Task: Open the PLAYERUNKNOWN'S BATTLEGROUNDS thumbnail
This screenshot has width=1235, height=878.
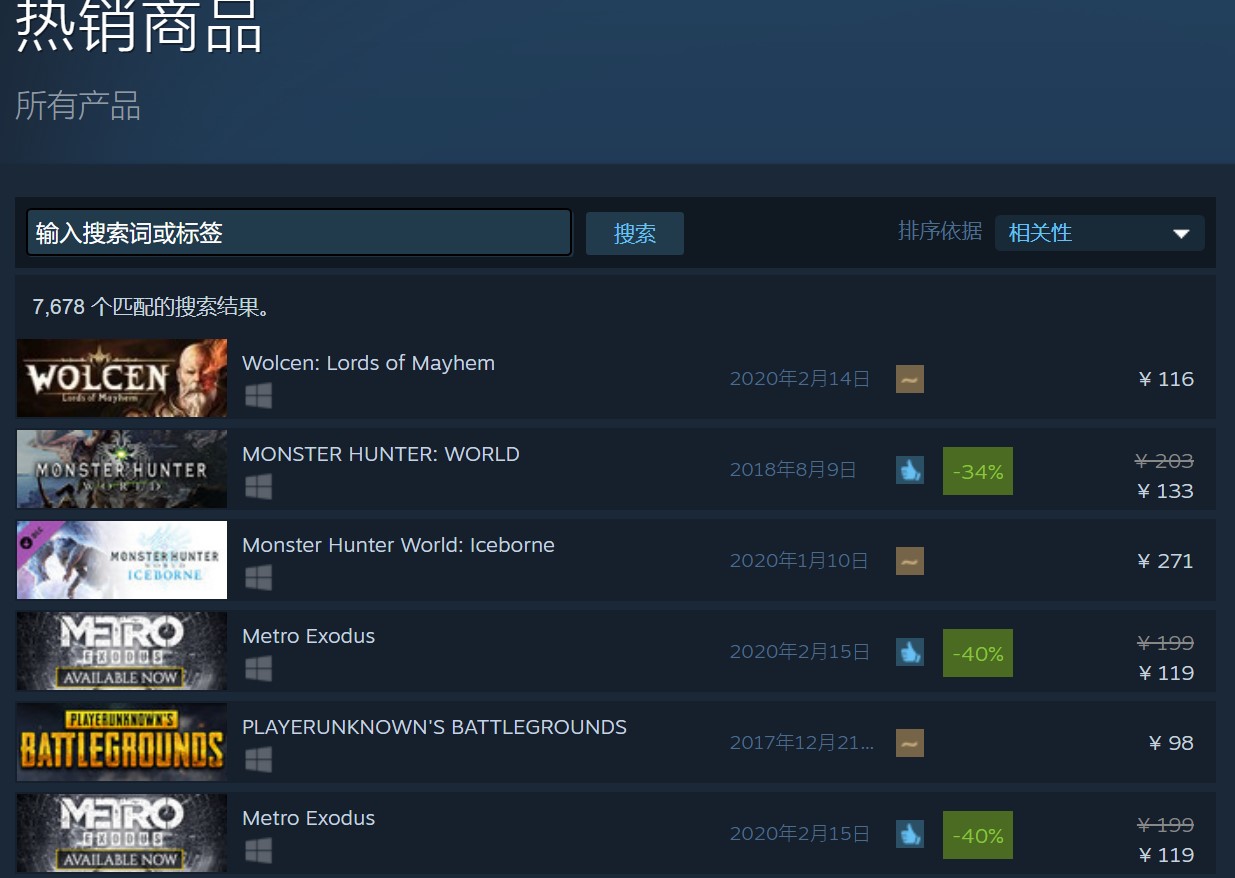Action: tap(122, 742)
